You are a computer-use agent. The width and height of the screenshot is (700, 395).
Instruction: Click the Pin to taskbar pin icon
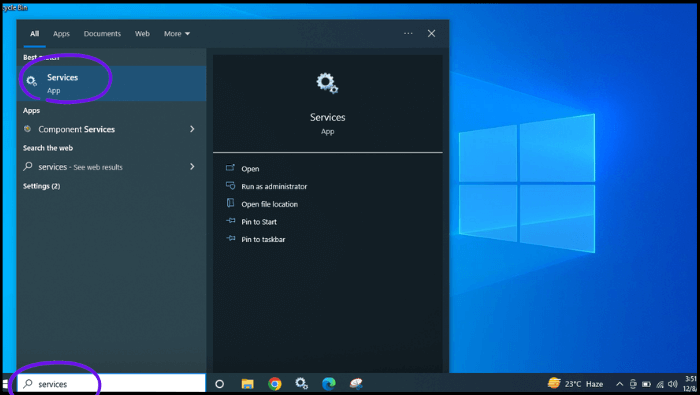[x=231, y=238]
